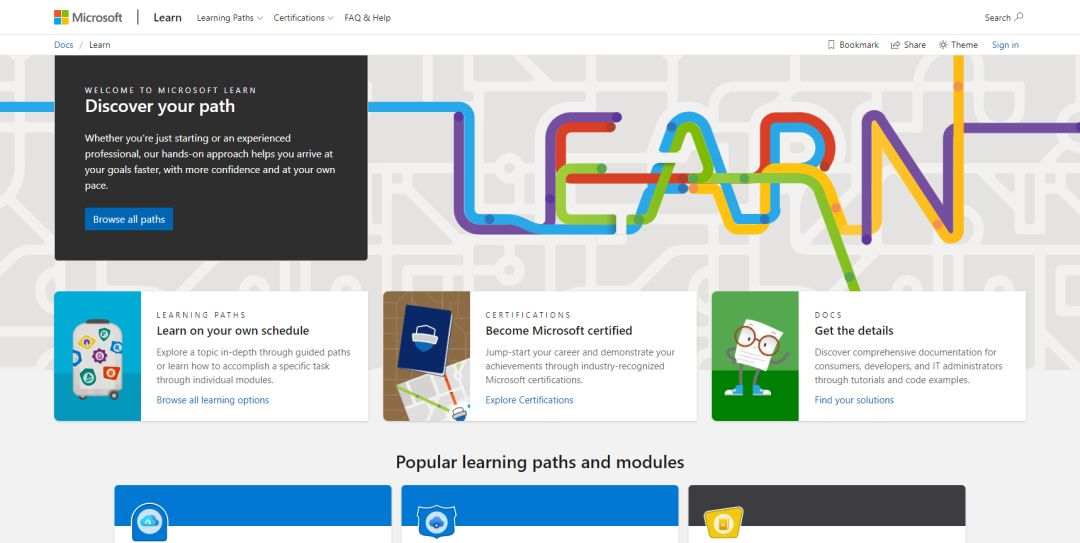Screen dimensions: 1080x543
Task: Open the Certifications passport image
Action: tap(427, 356)
